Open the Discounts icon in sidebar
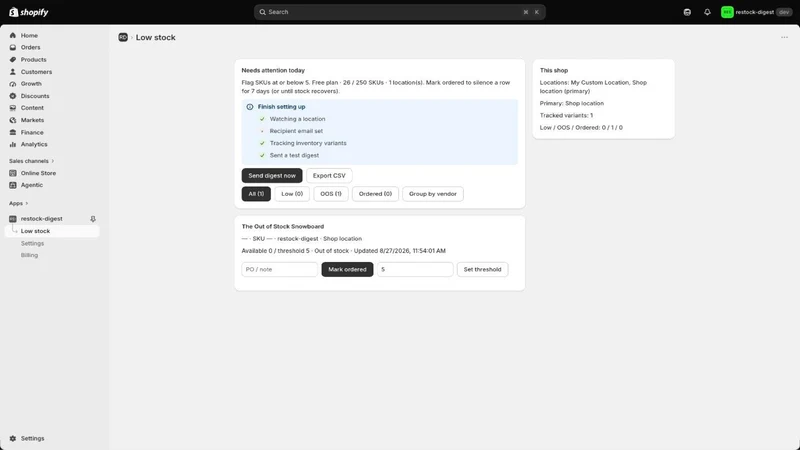The height and width of the screenshot is (450, 800). coord(13,96)
